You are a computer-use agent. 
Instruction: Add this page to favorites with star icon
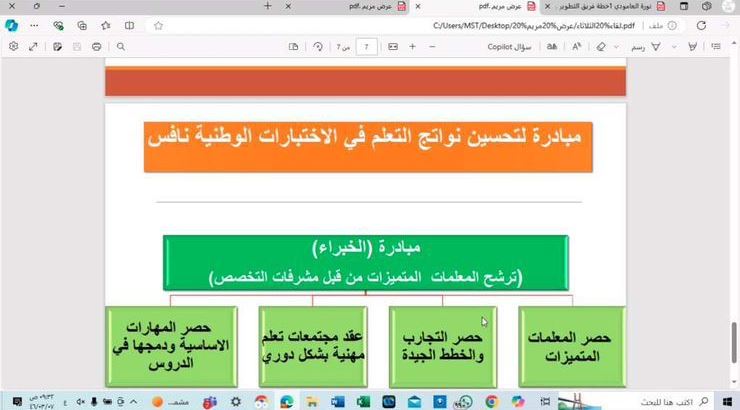(x=158, y=26)
